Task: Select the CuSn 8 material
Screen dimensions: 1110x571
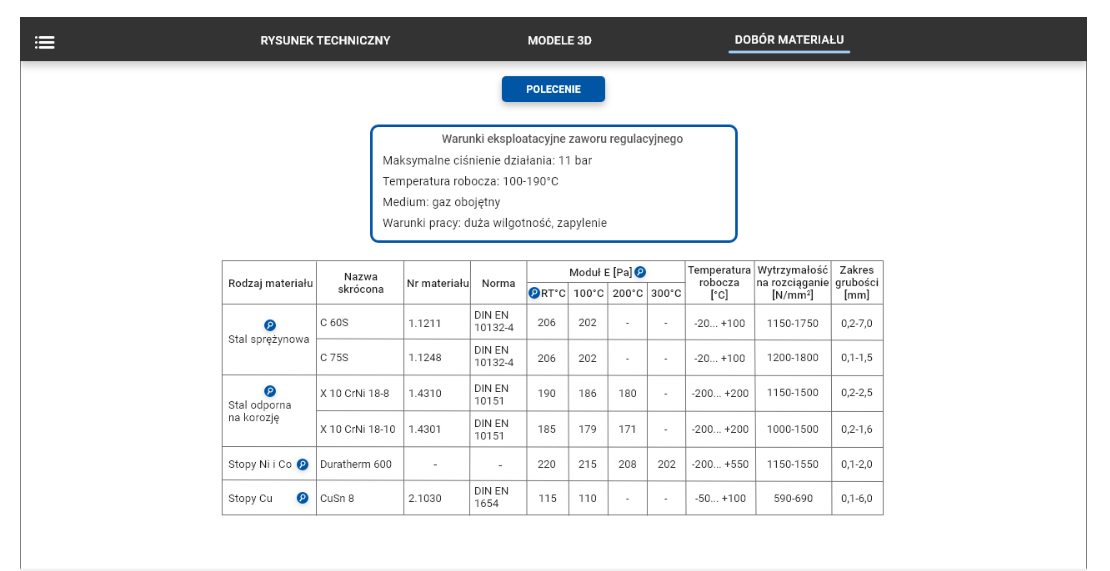Action: click(x=337, y=498)
